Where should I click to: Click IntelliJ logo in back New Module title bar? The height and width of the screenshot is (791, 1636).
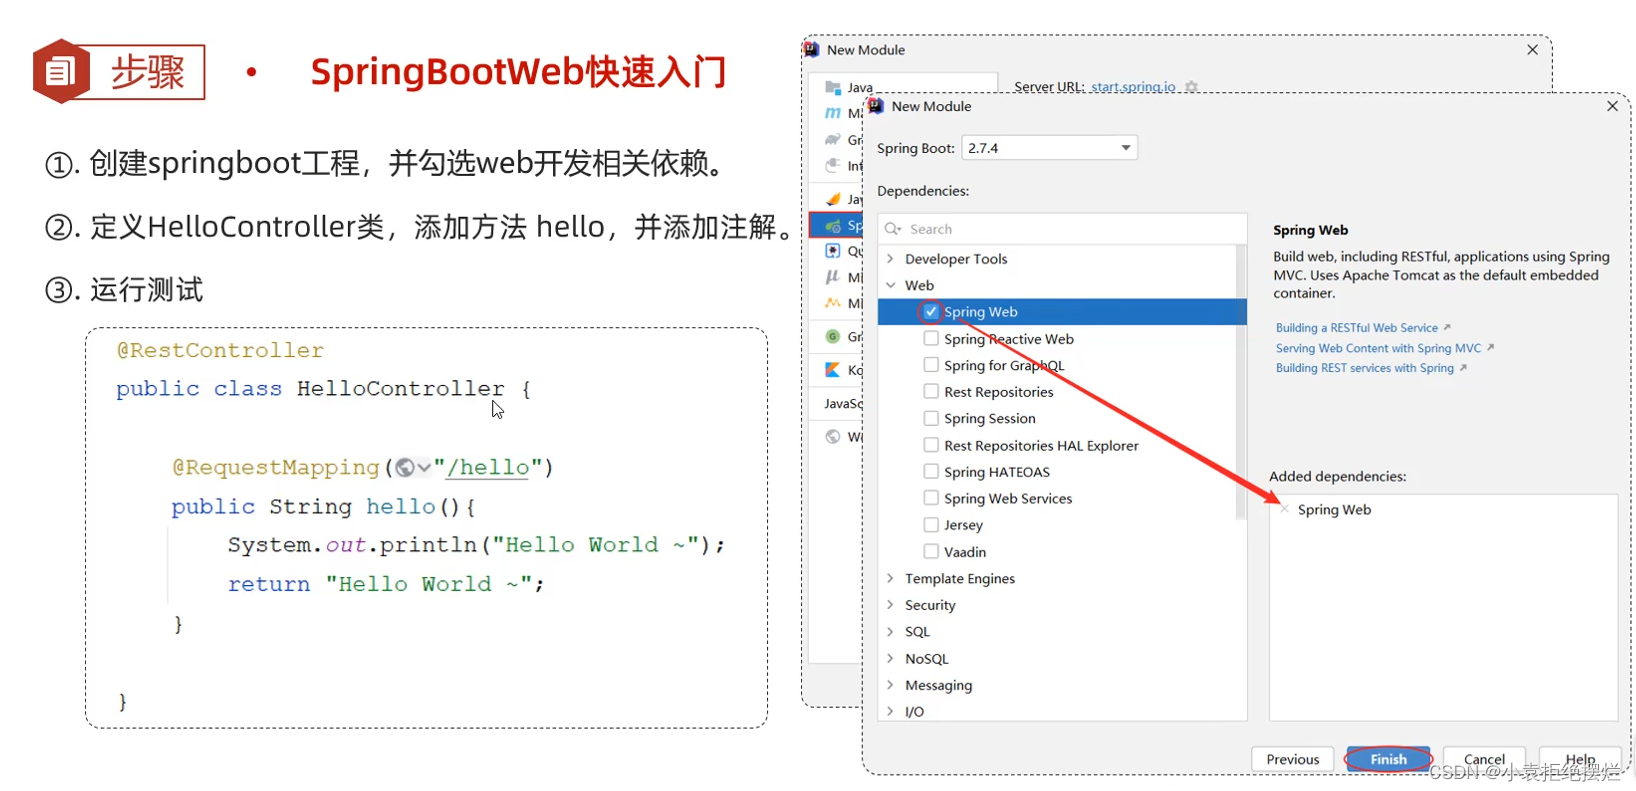tap(812, 49)
